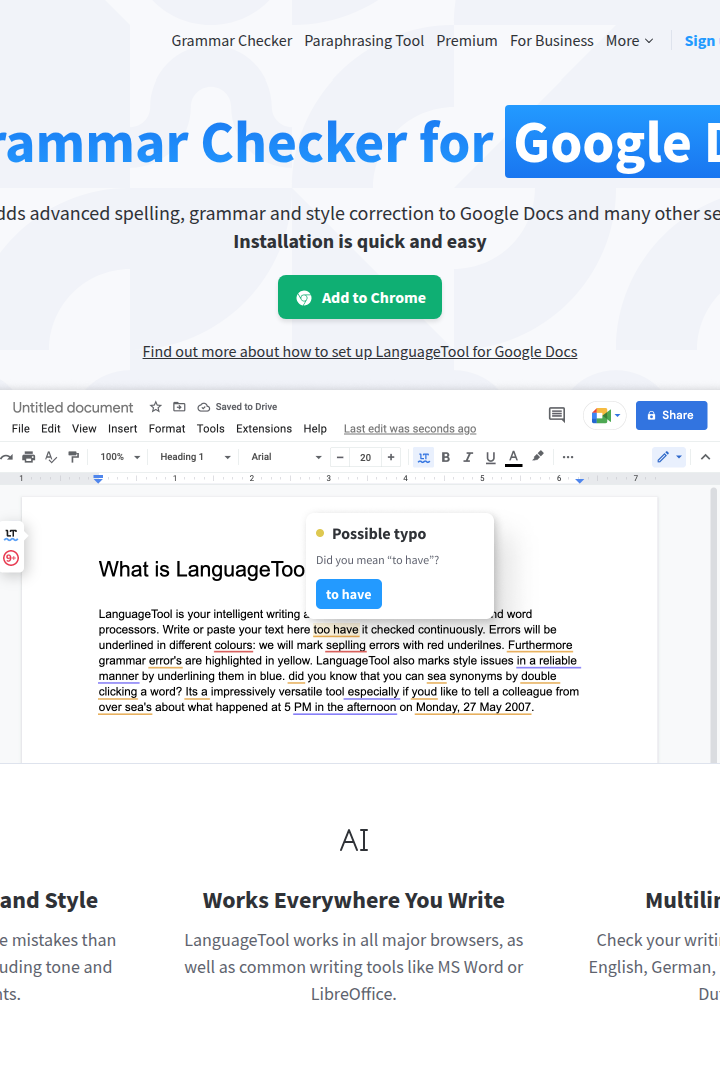Click the document vertical scrollbar

[x=714, y=623]
